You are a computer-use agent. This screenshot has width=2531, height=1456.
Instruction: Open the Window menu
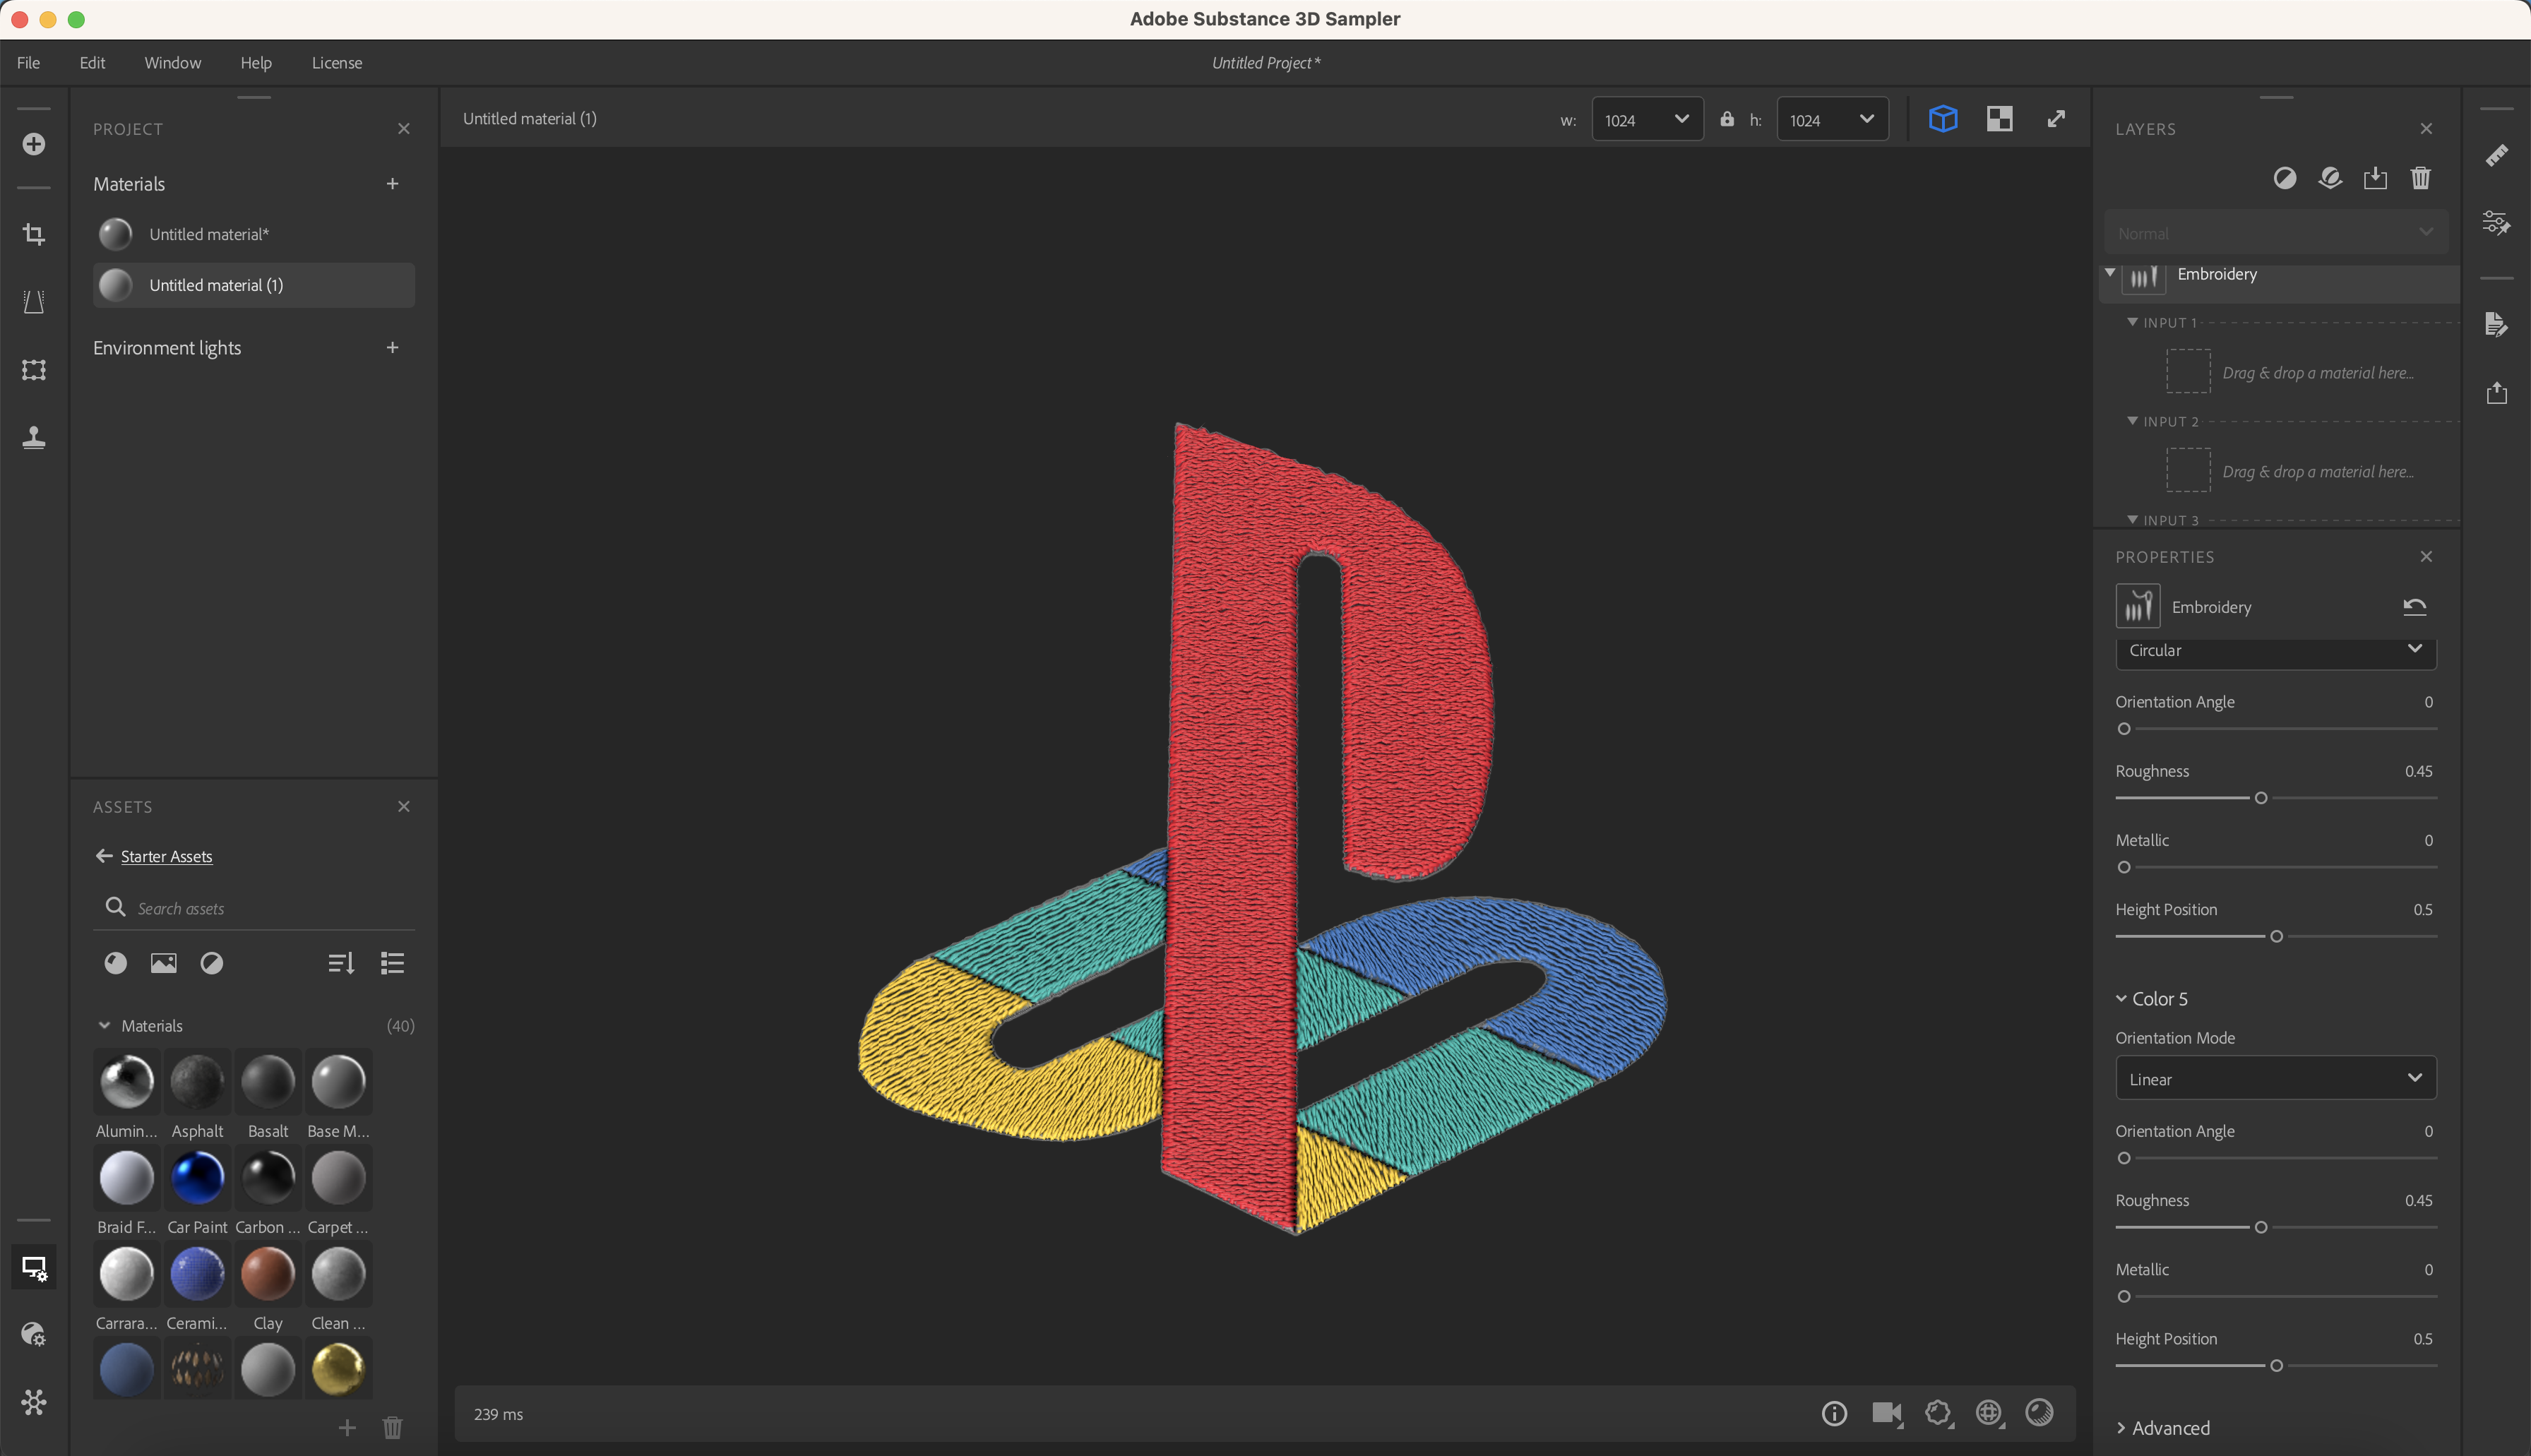pyautogui.click(x=173, y=63)
